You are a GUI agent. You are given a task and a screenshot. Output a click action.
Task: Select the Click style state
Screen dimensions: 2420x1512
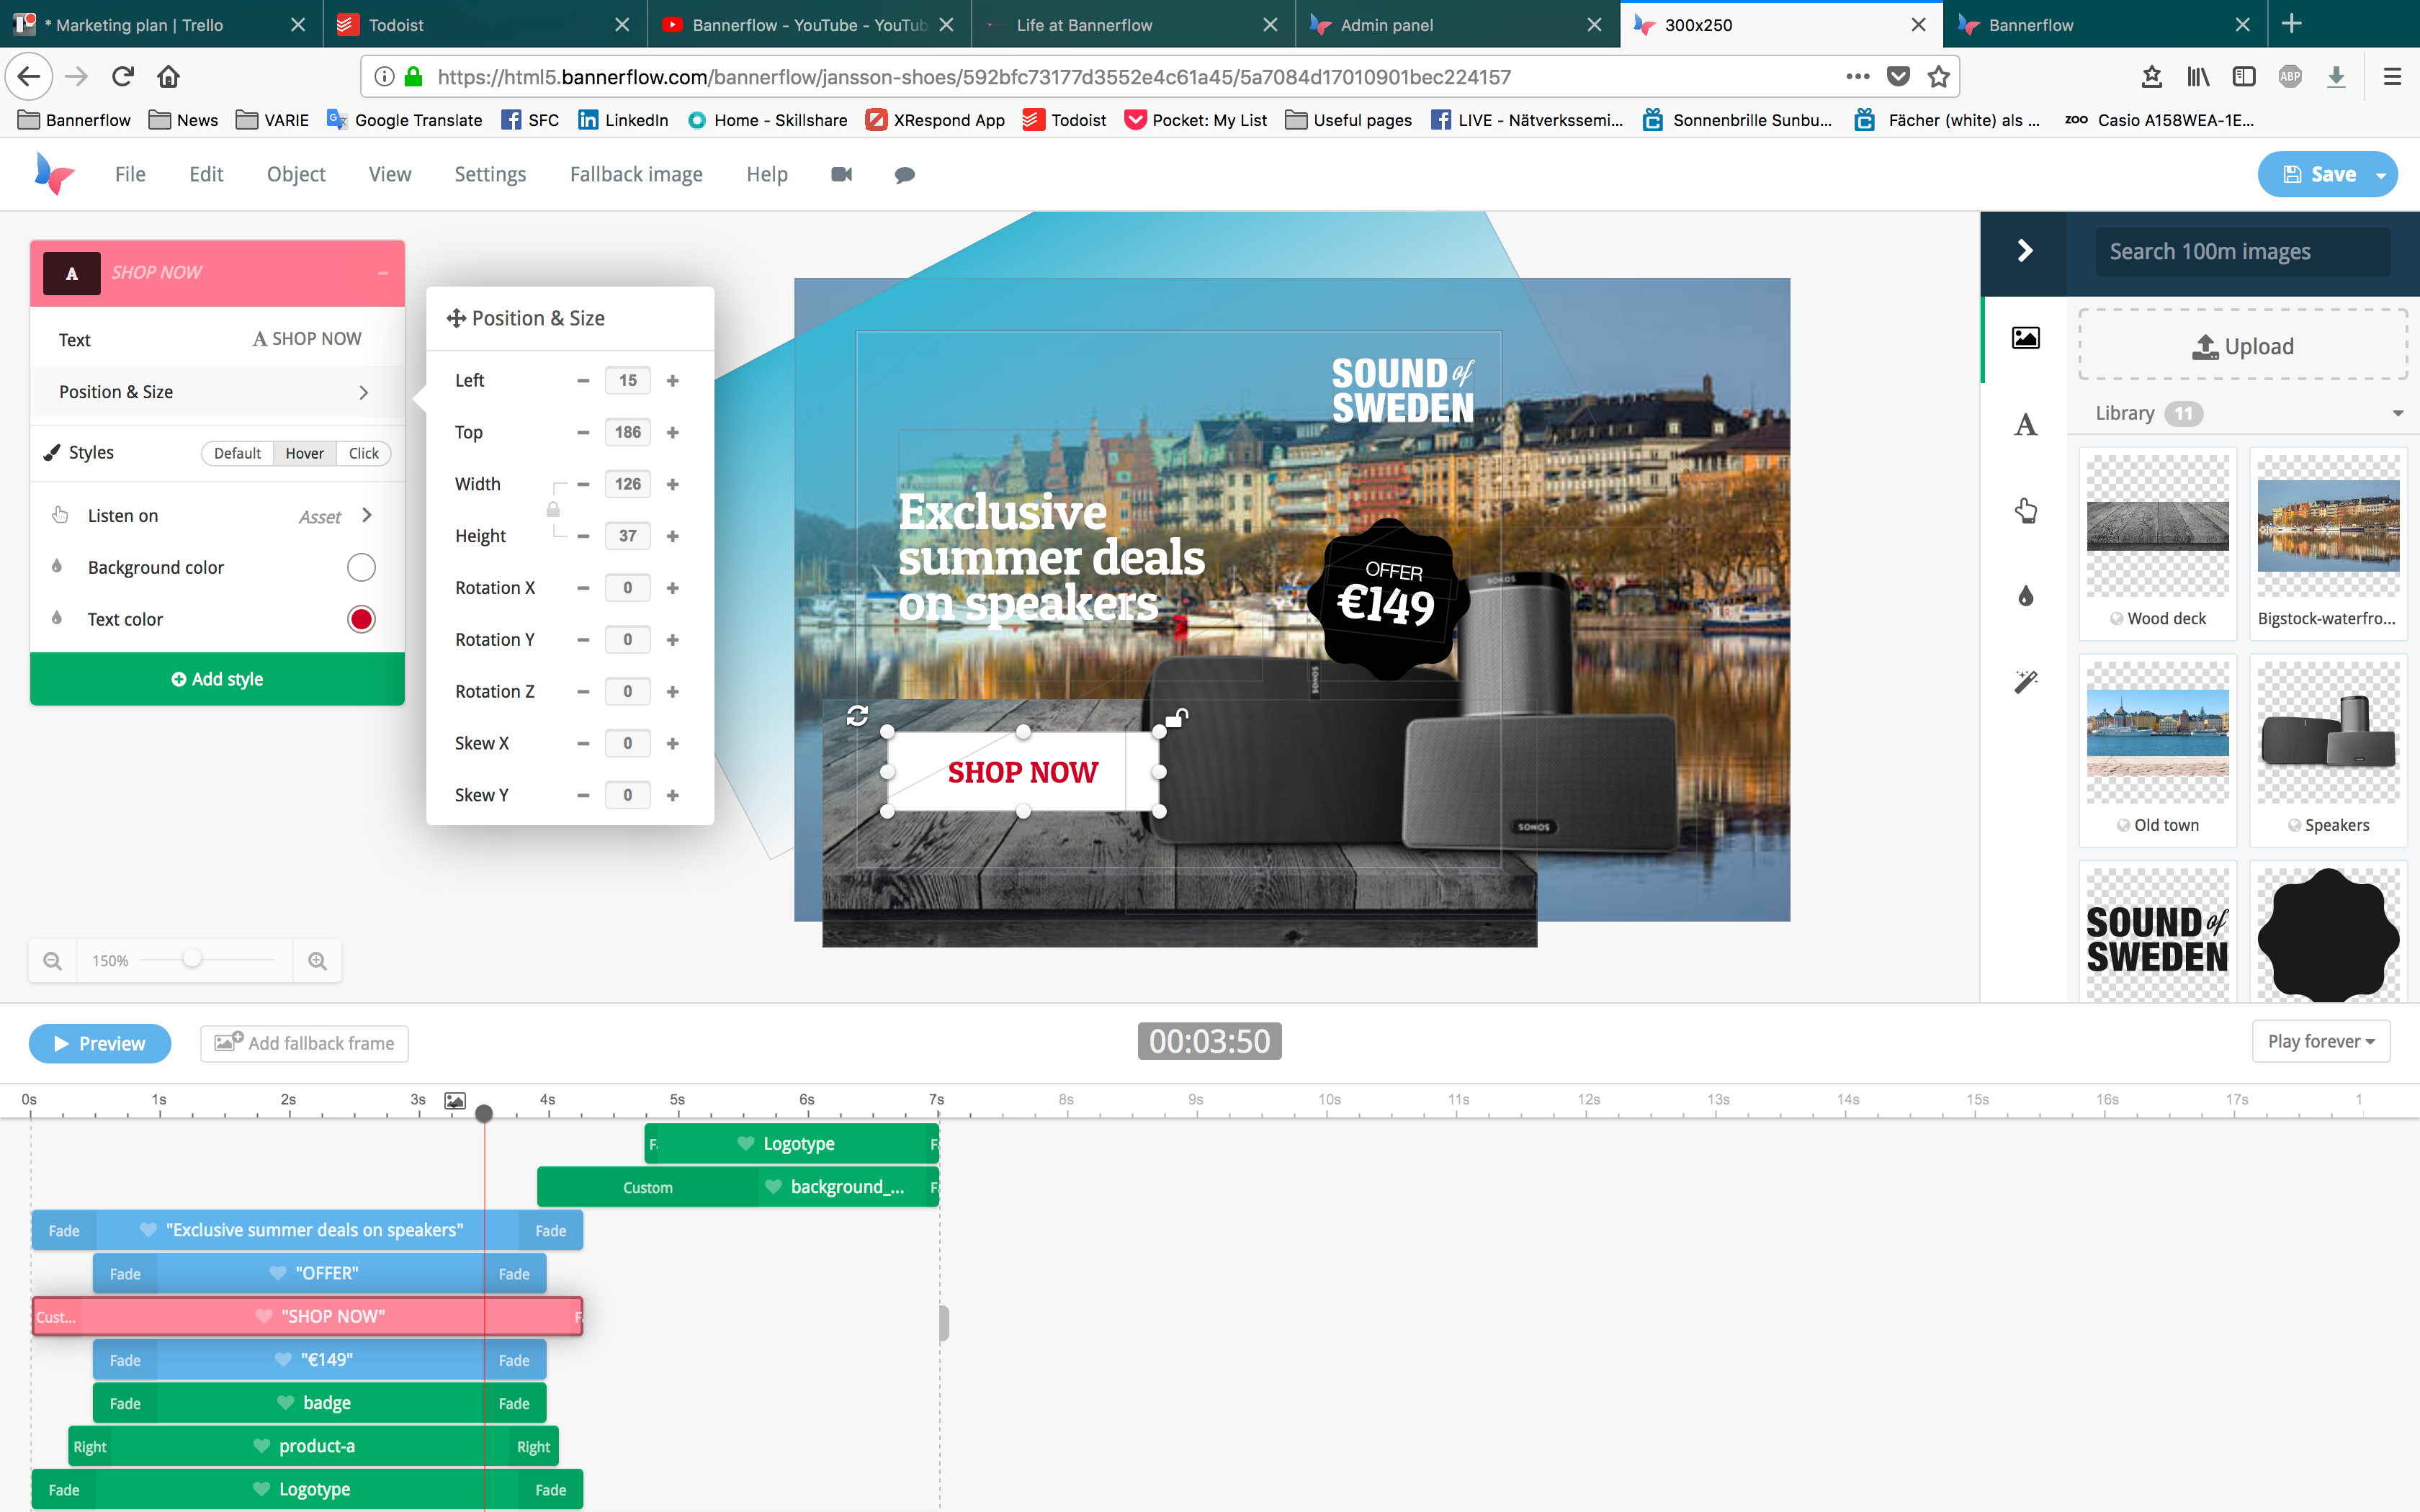pos(363,453)
